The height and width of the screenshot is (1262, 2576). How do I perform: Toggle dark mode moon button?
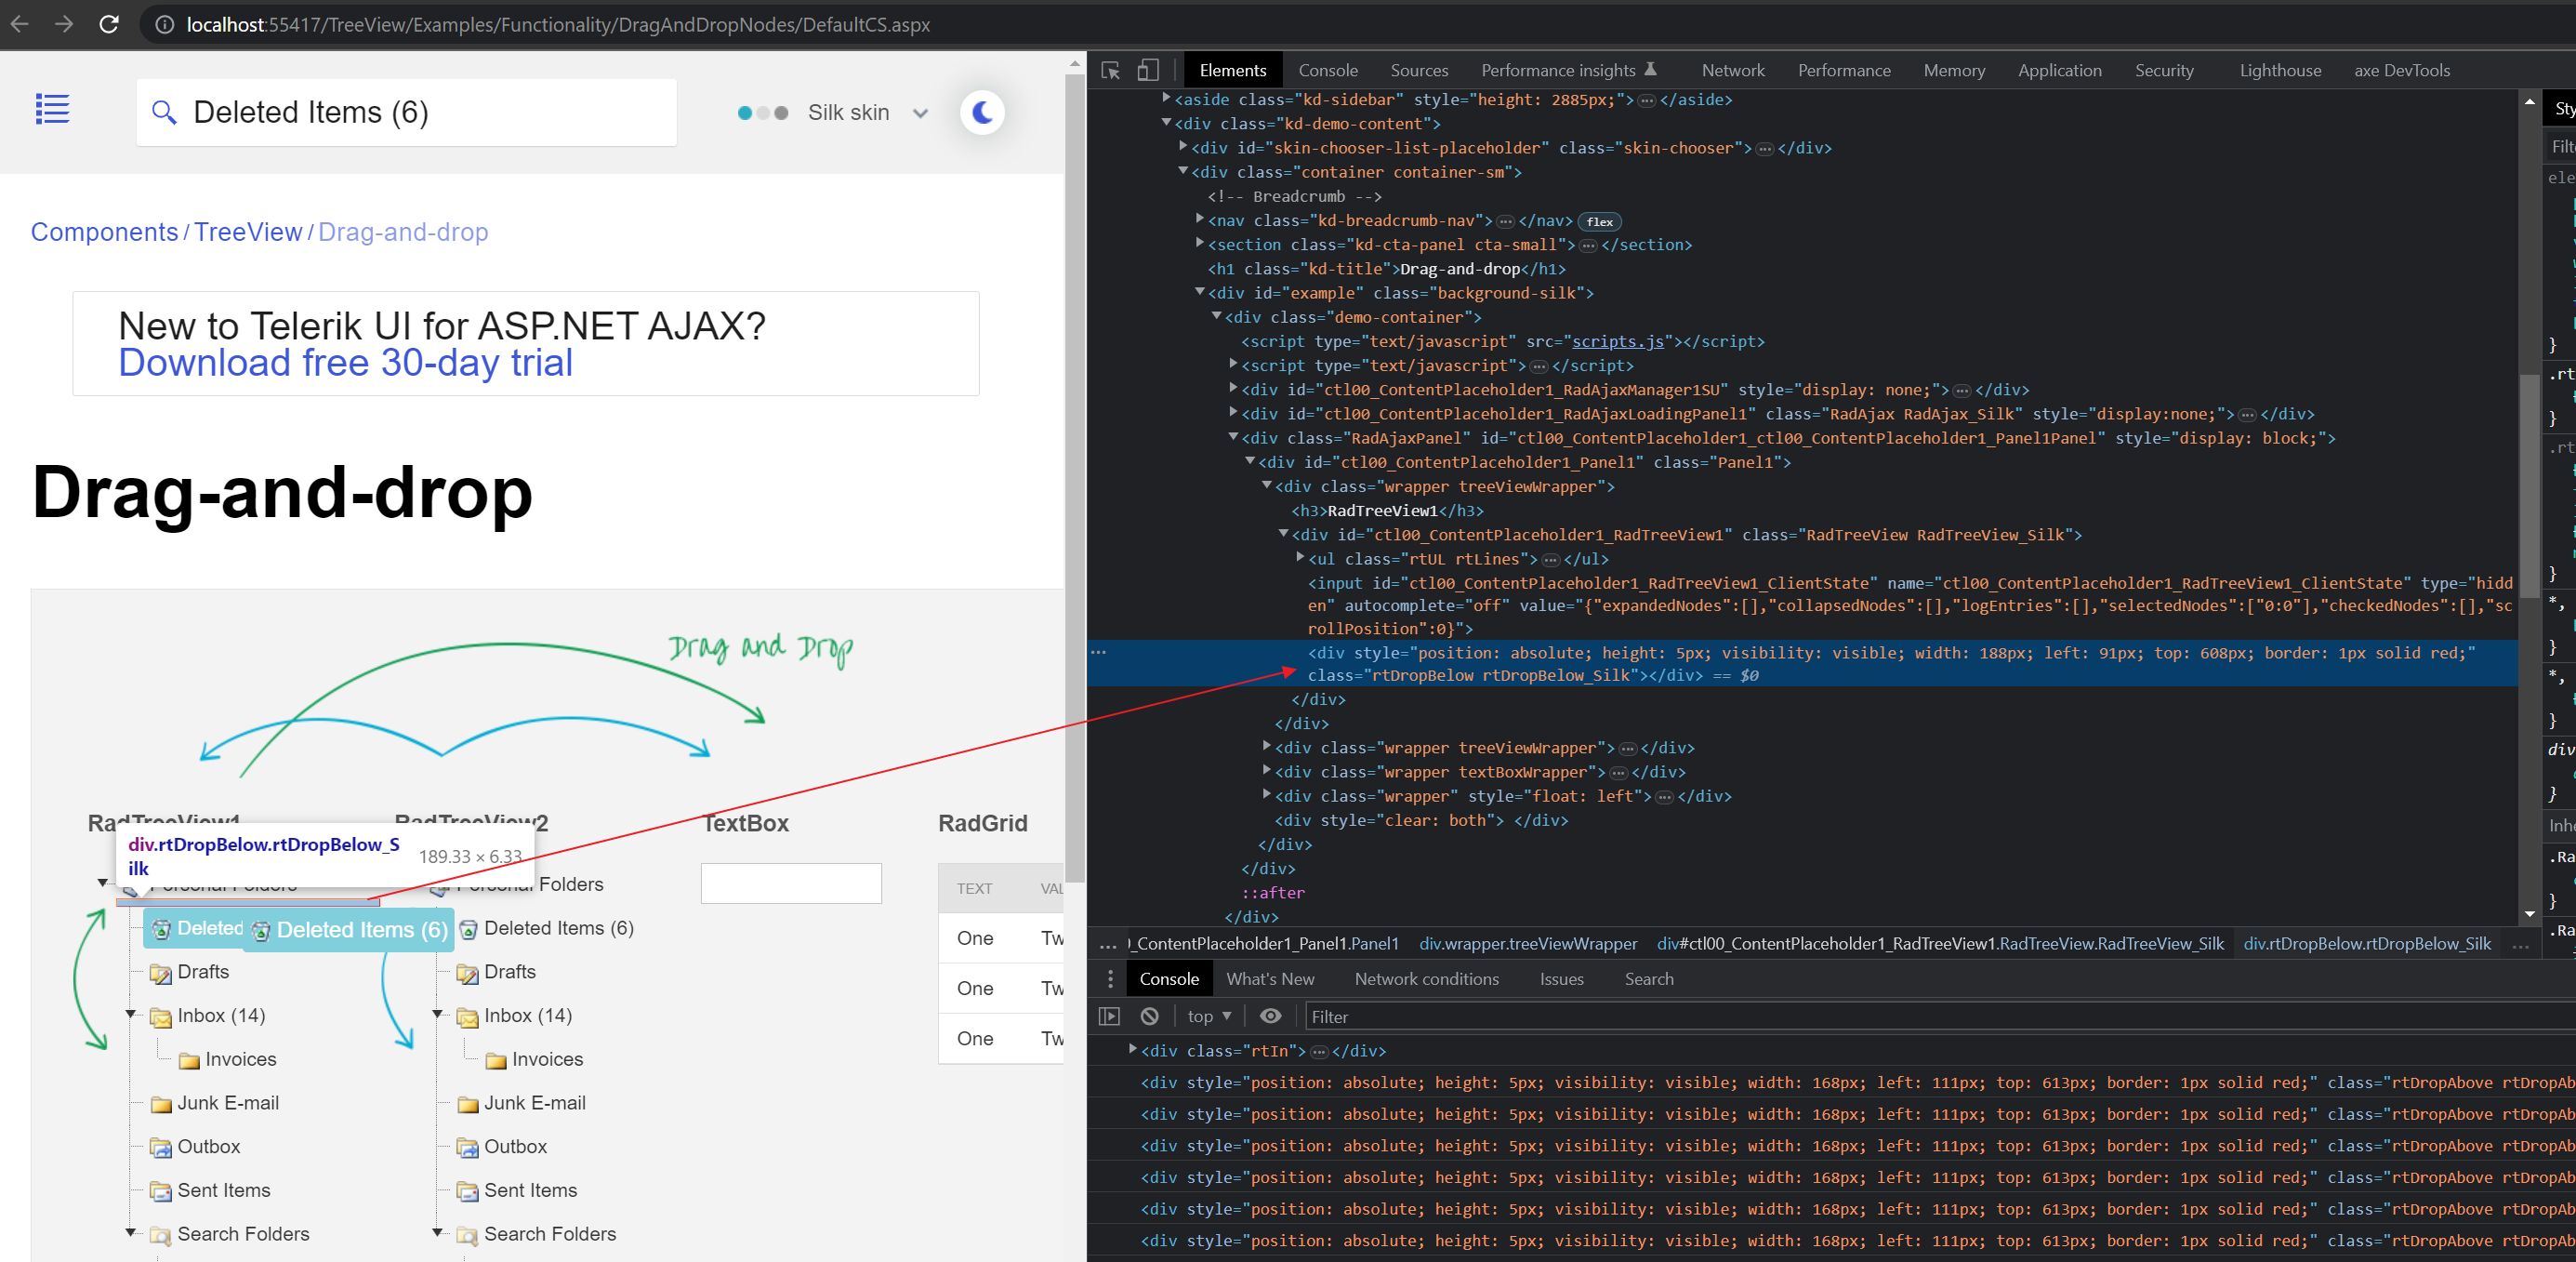982,113
